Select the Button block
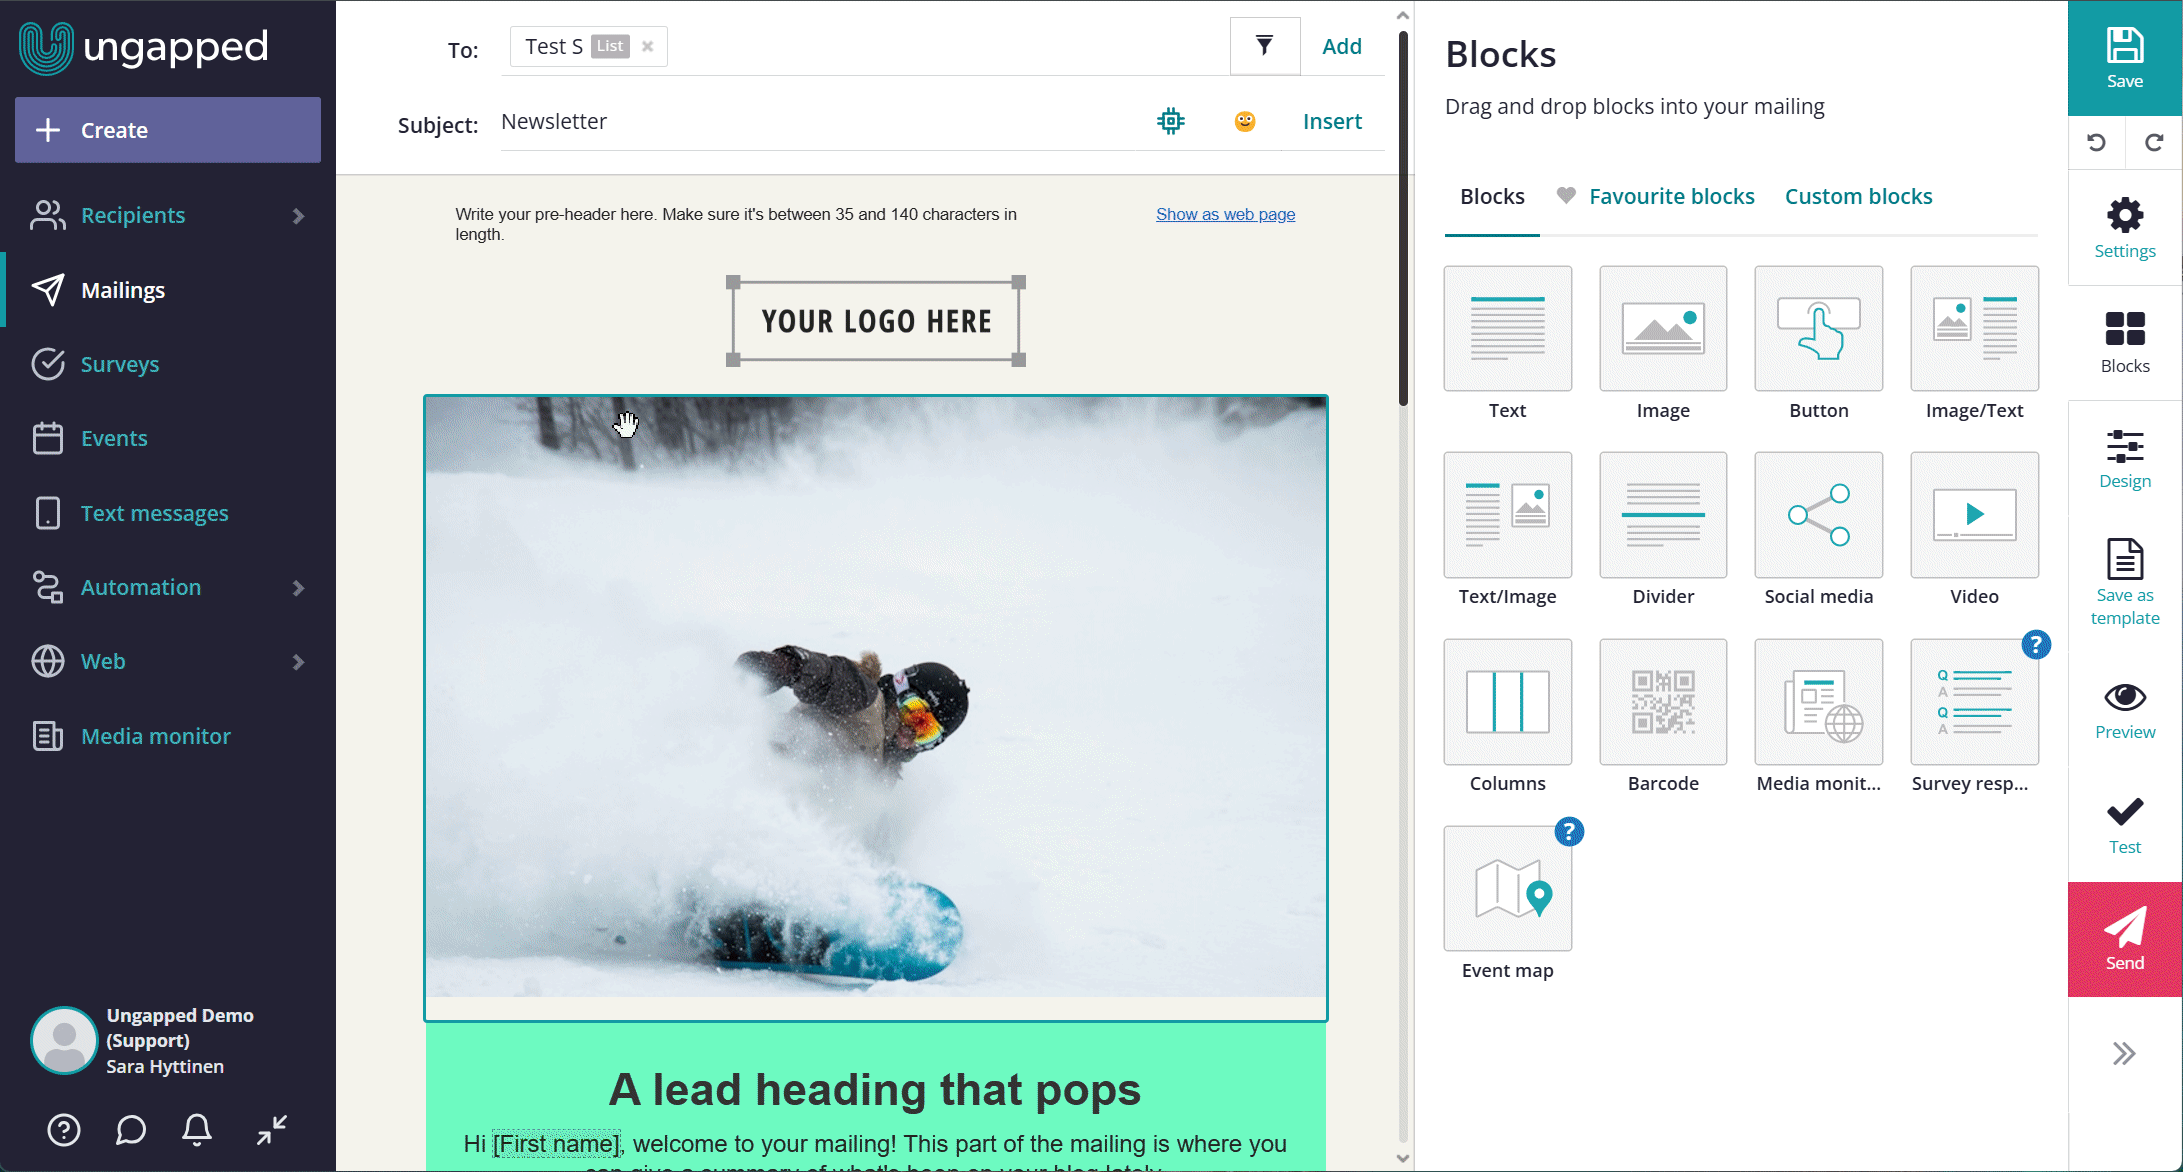Viewport: 2183px width, 1172px height. [x=1818, y=328]
